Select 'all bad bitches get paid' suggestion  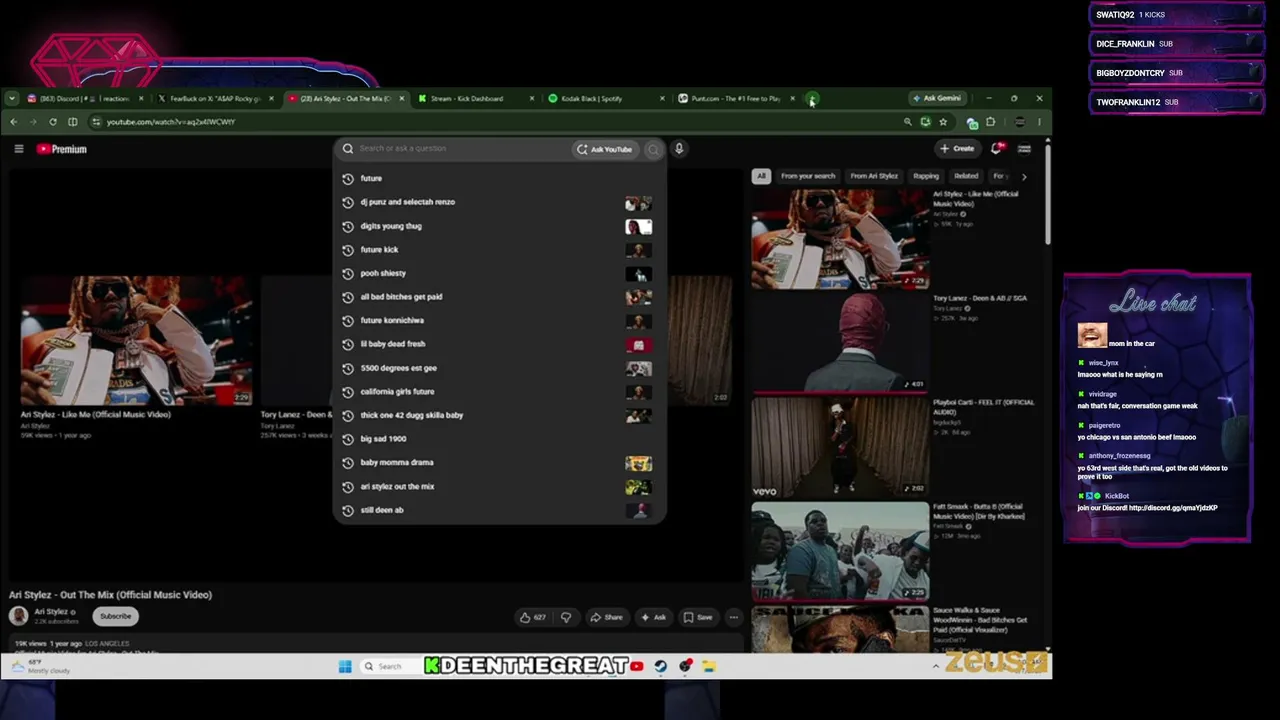coord(499,297)
